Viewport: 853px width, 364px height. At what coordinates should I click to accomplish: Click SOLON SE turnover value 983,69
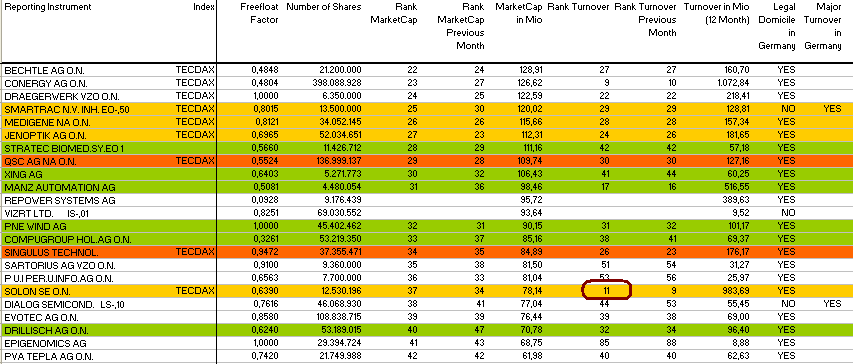coord(736,291)
